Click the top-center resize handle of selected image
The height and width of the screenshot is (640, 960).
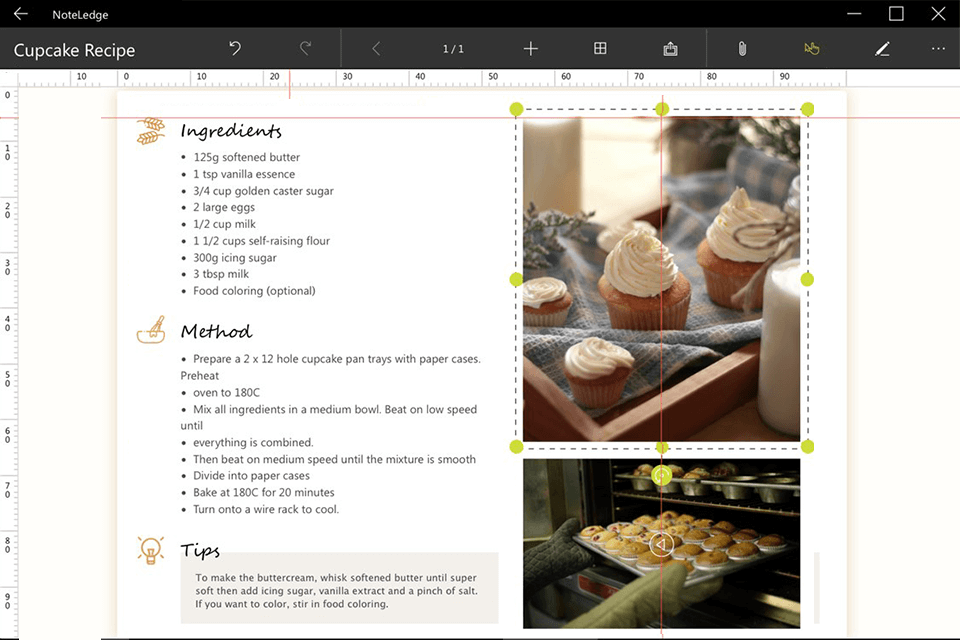662,109
